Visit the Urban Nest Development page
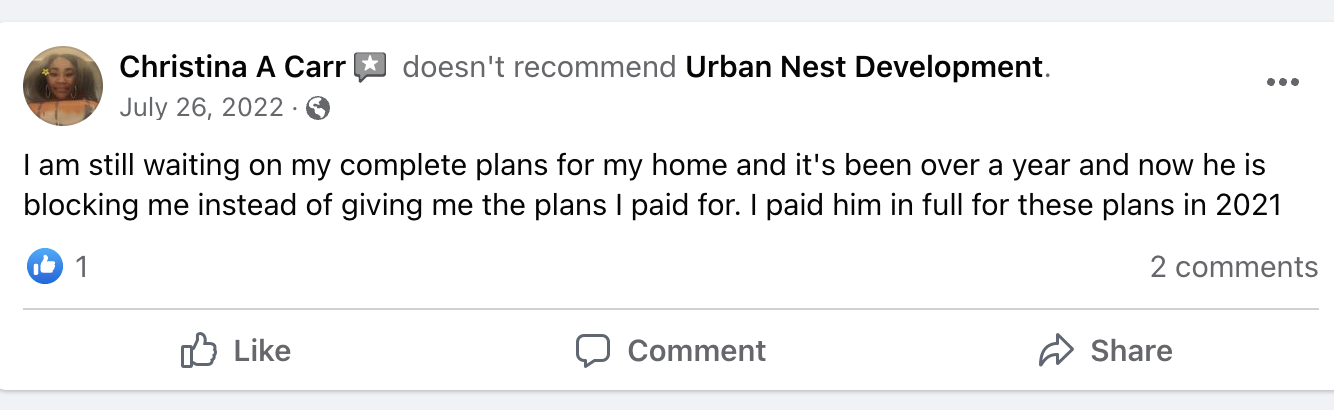Image resolution: width=1334 pixels, height=410 pixels. [x=864, y=68]
